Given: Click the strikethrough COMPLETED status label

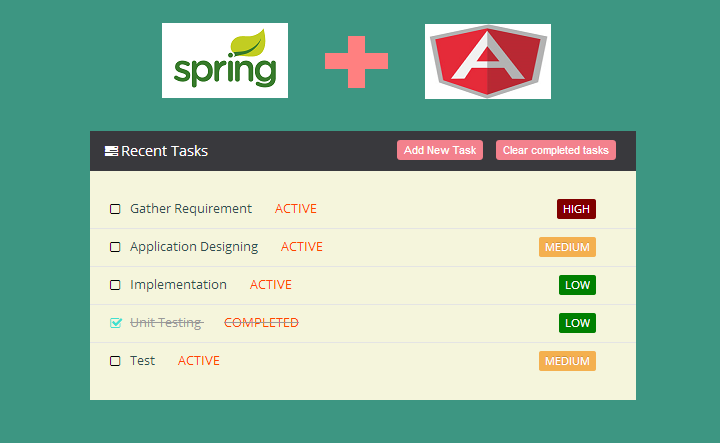Looking at the screenshot, I should [x=261, y=323].
